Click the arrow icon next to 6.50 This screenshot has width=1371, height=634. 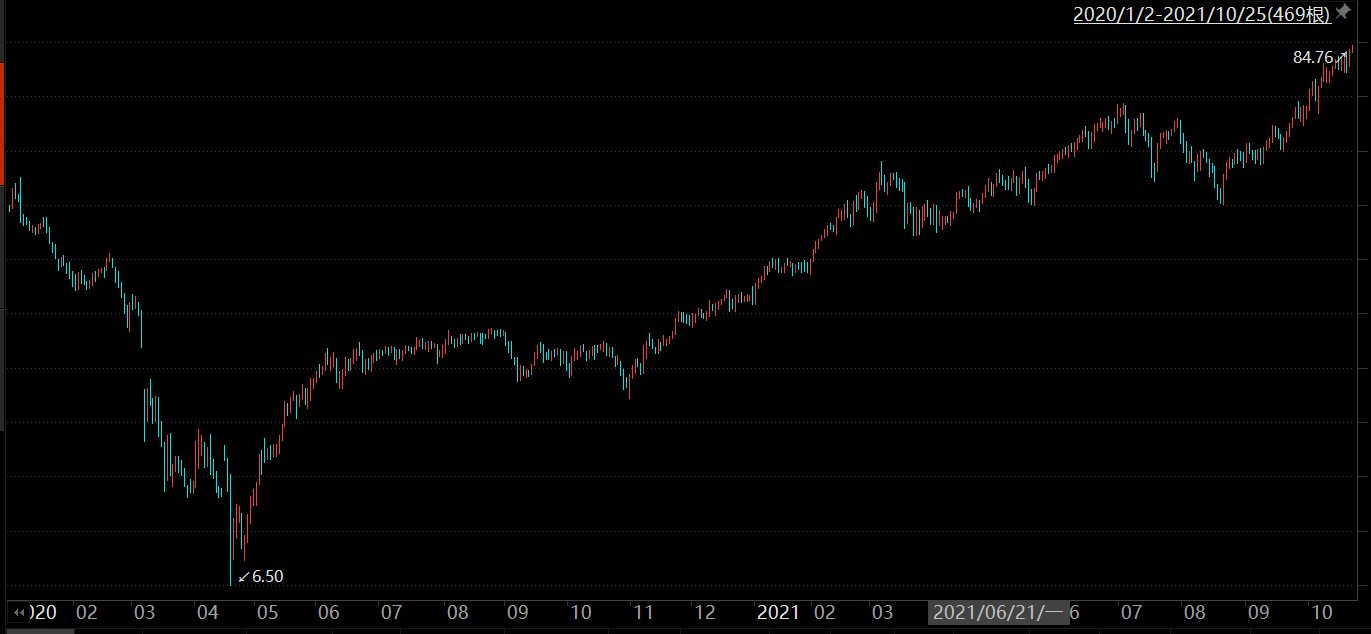point(243,576)
